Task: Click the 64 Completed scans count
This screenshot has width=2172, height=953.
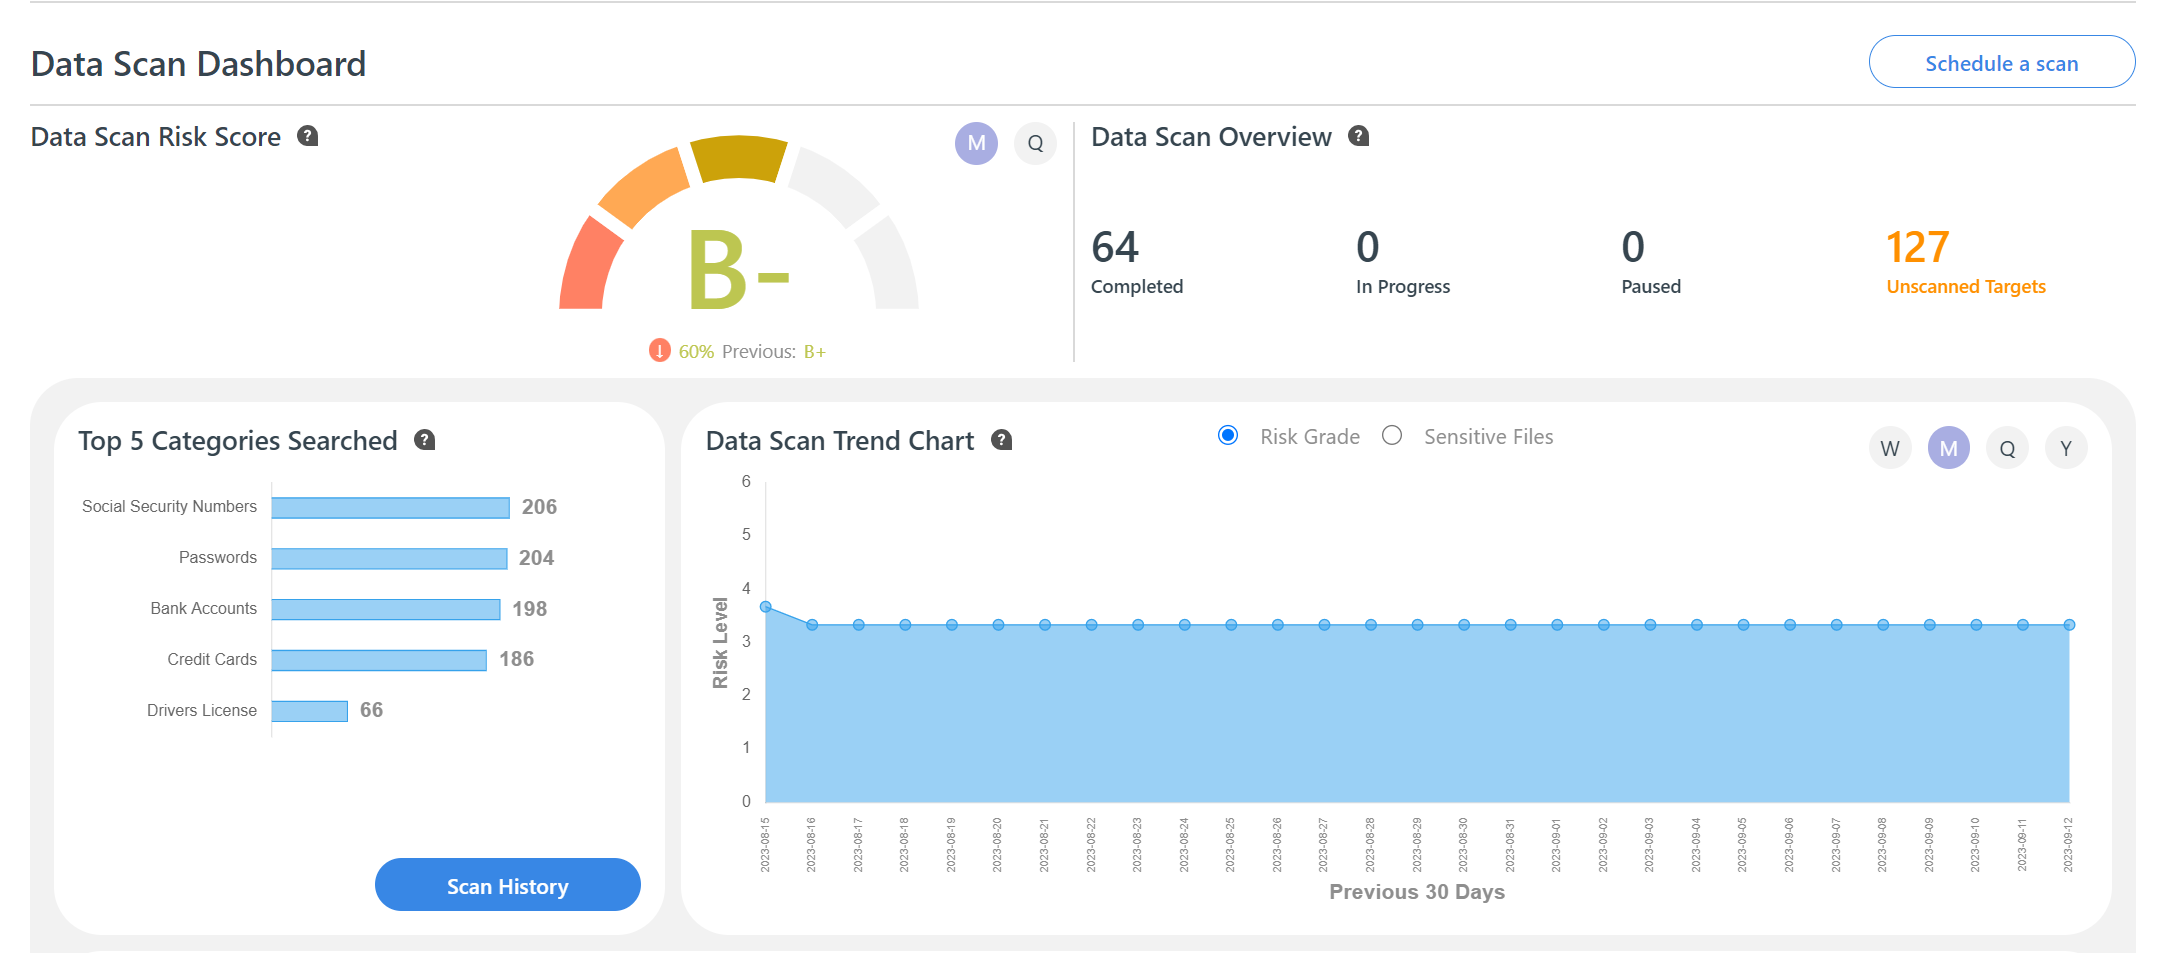Action: coord(1115,248)
